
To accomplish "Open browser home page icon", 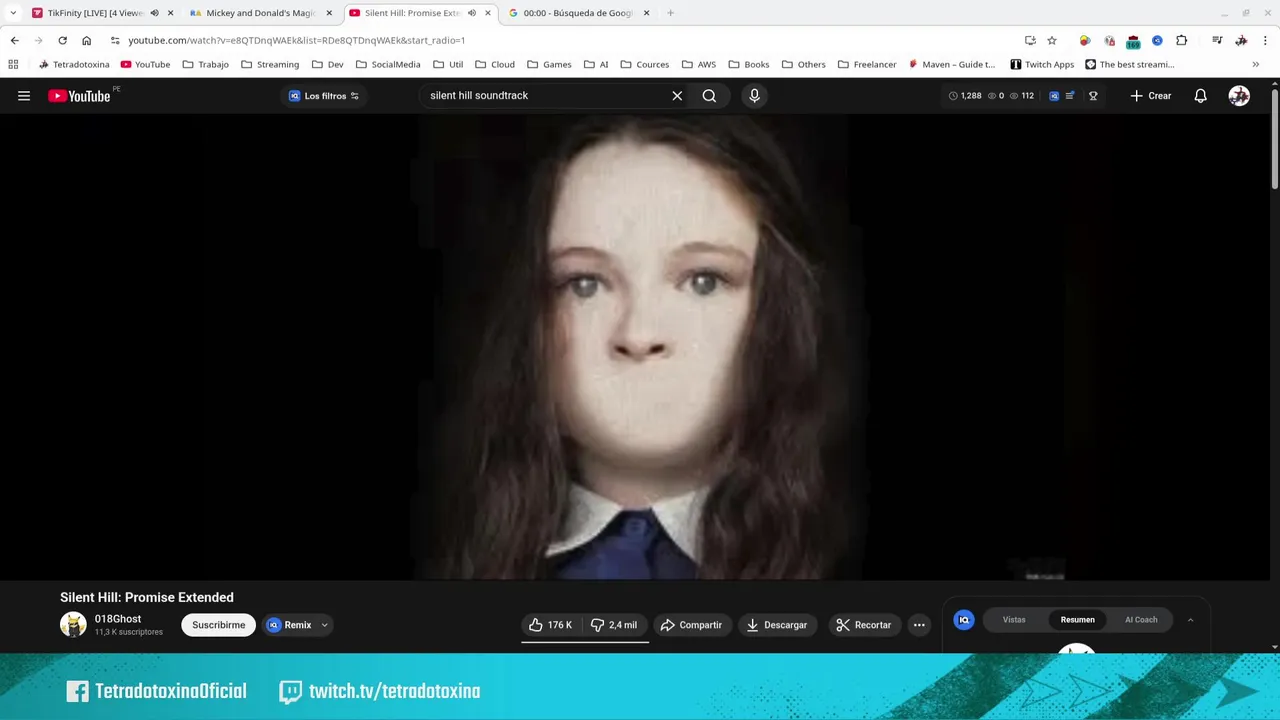I will click(86, 40).
